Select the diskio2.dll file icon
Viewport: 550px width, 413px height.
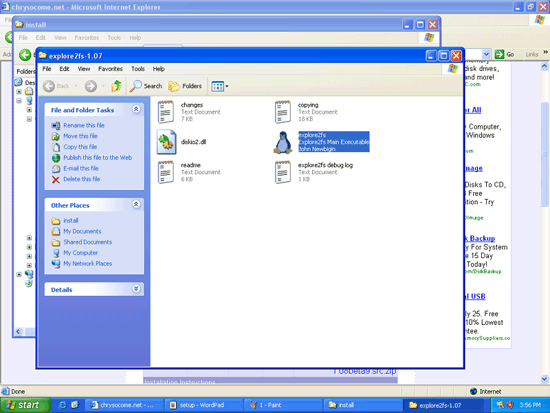166,142
